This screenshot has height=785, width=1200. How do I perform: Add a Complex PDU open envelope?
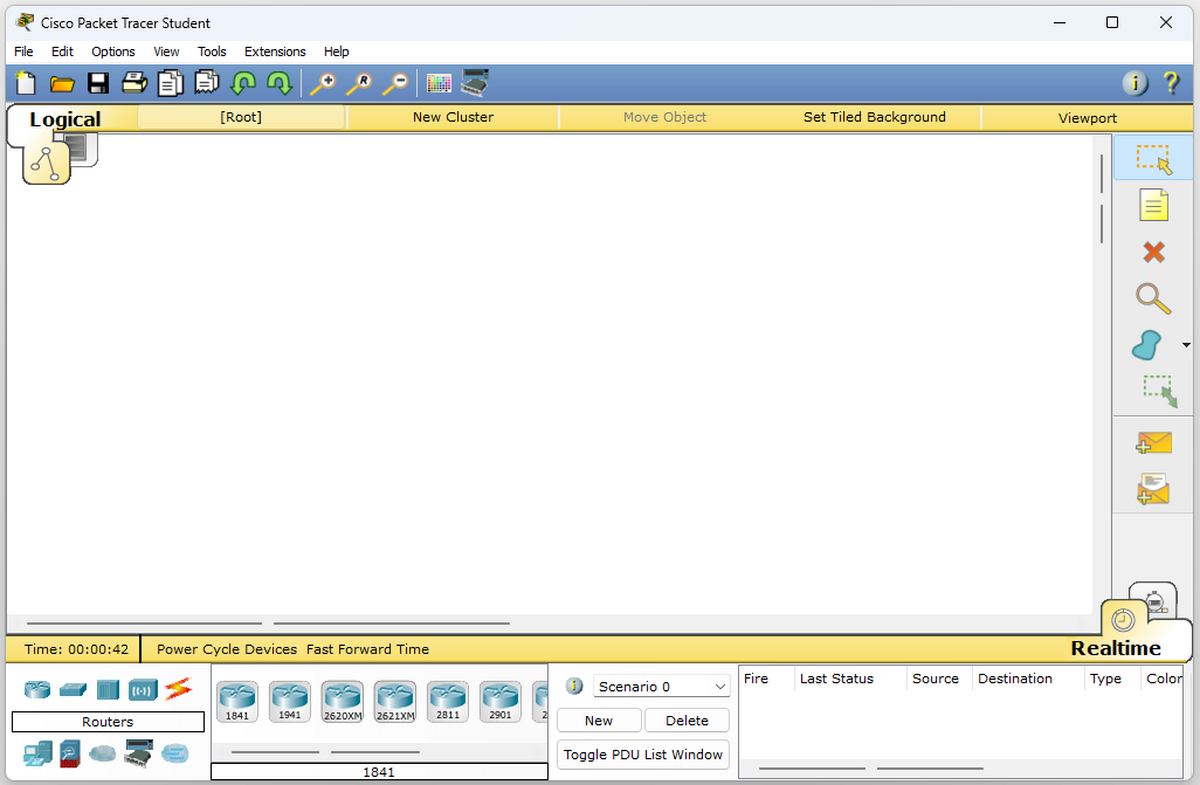tap(1153, 489)
